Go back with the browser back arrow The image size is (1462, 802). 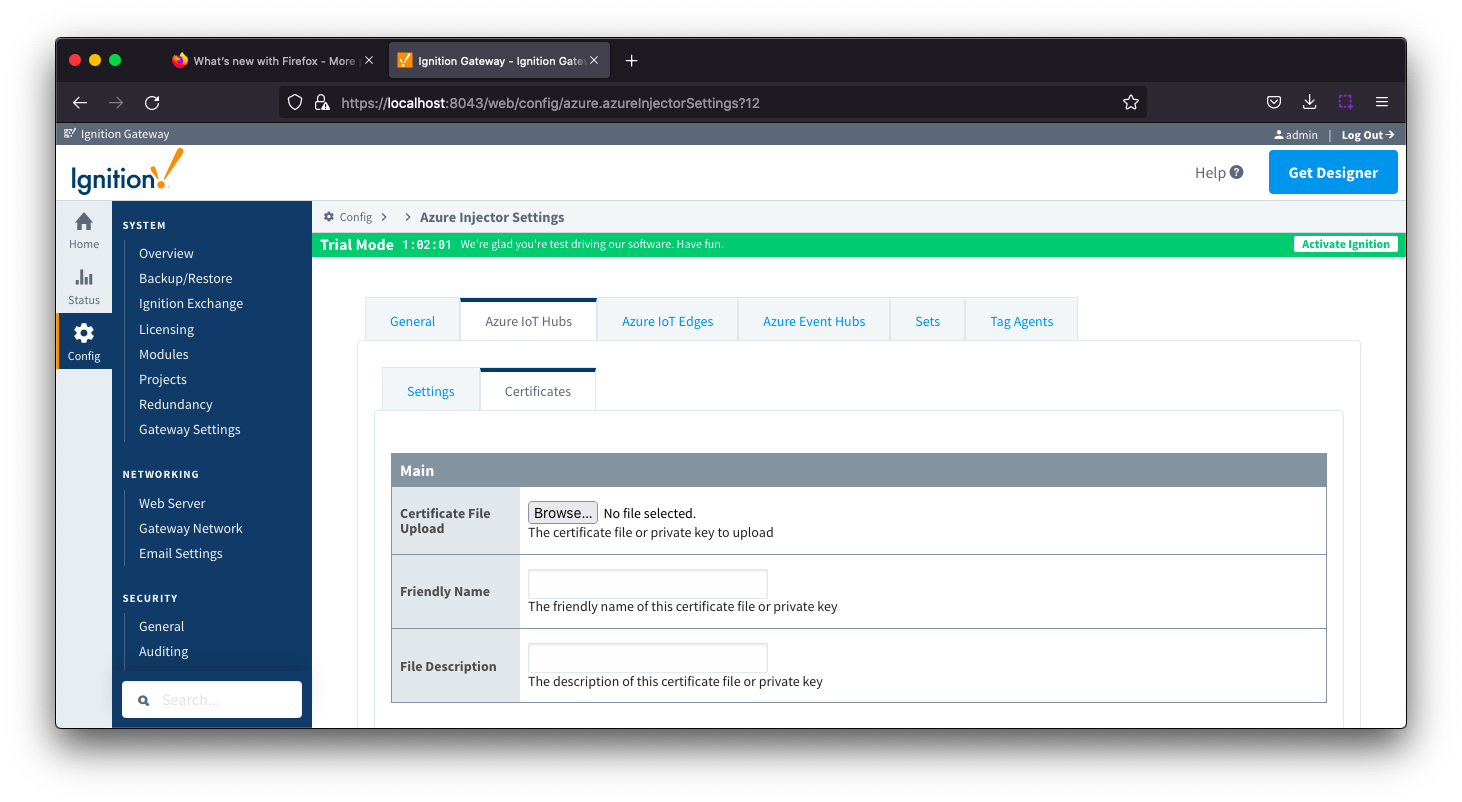(x=80, y=102)
